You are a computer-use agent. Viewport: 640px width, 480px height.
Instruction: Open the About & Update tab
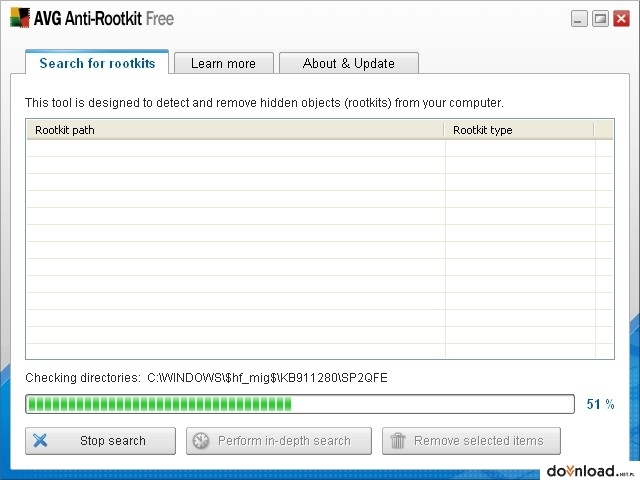click(349, 63)
